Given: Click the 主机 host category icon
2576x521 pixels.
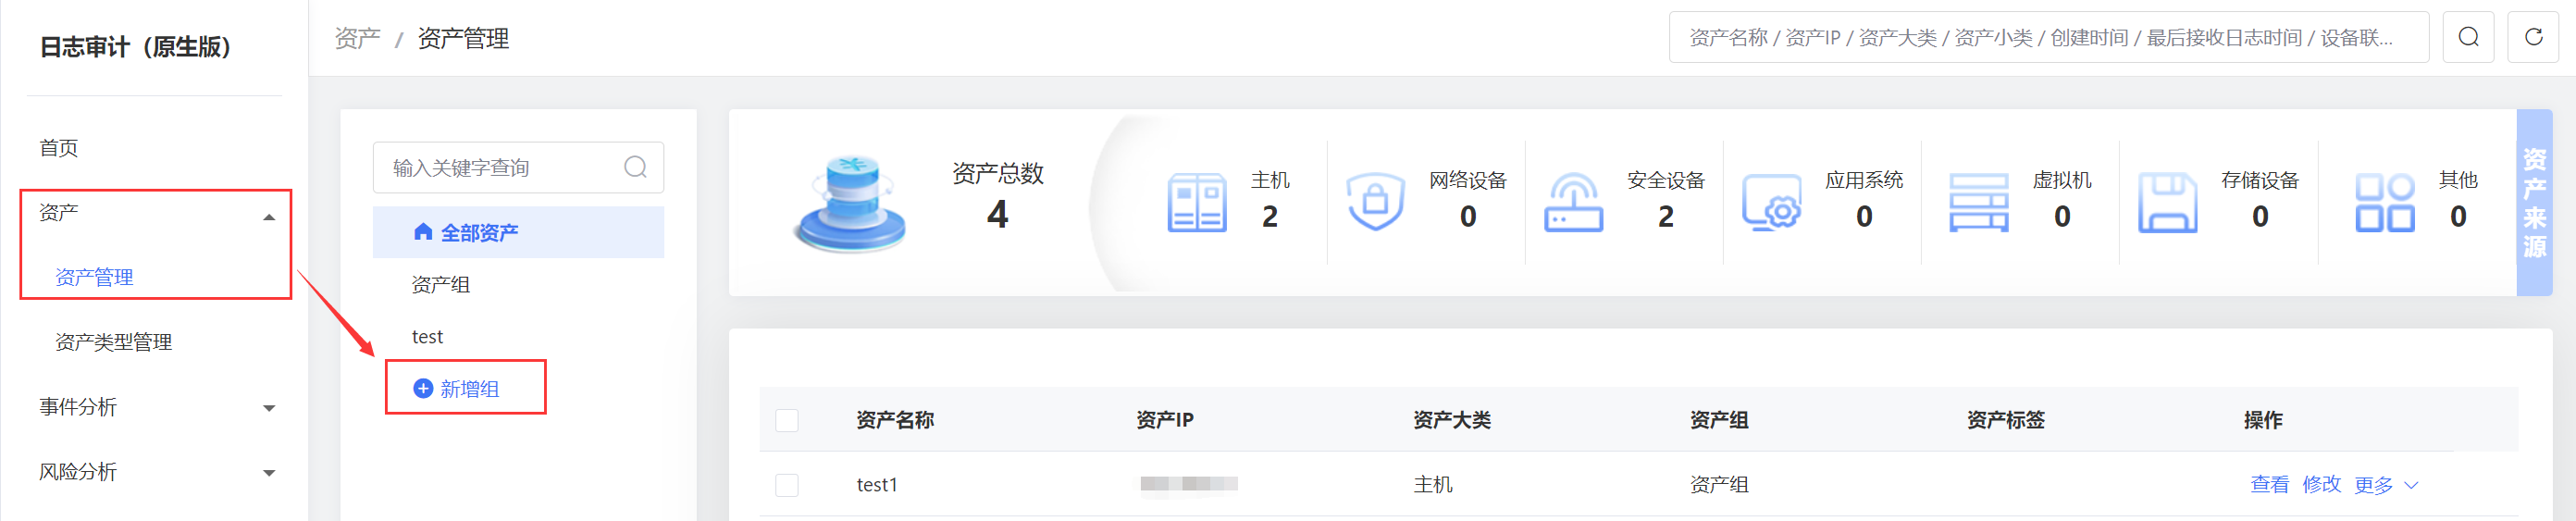Looking at the screenshot, I should click(1197, 202).
